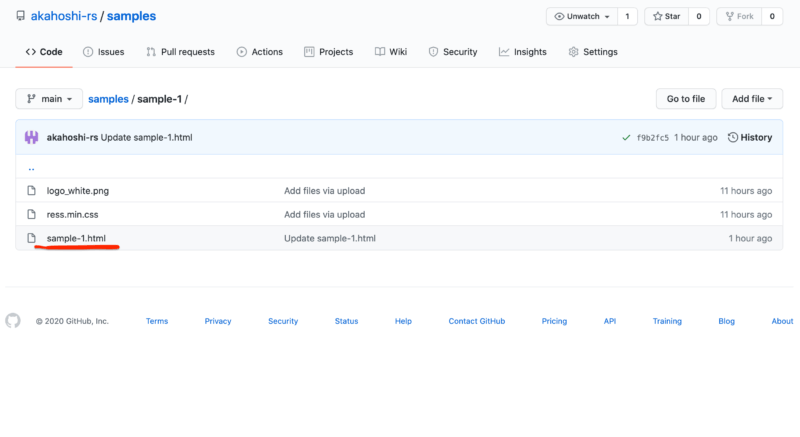Open logo_white.png file
Image resolution: width=800 pixels, height=437 pixels.
(x=78, y=191)
